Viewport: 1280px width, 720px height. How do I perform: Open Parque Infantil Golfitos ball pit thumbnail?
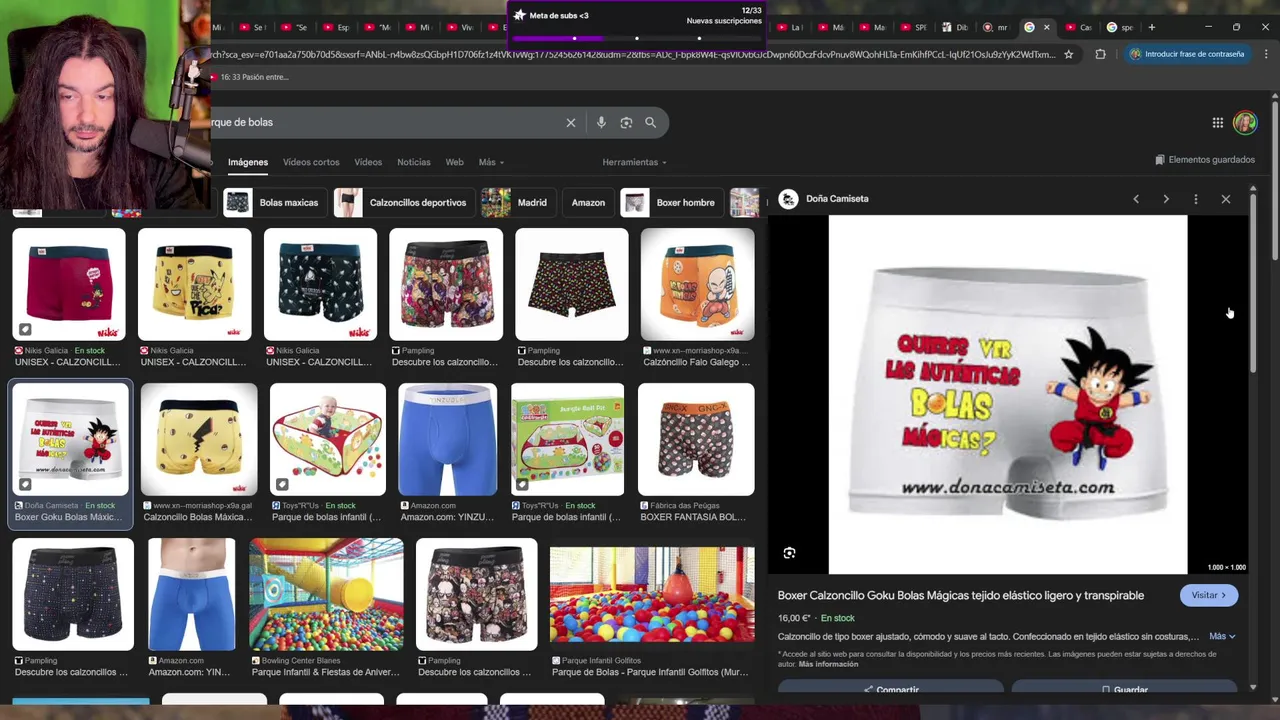(652, 594)
